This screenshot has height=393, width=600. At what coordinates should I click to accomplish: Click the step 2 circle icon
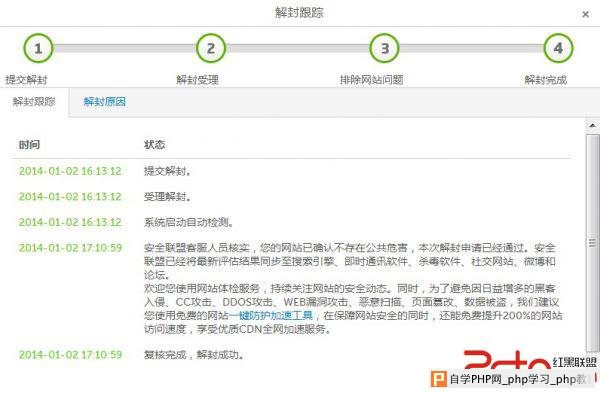(x=211, y=48)
